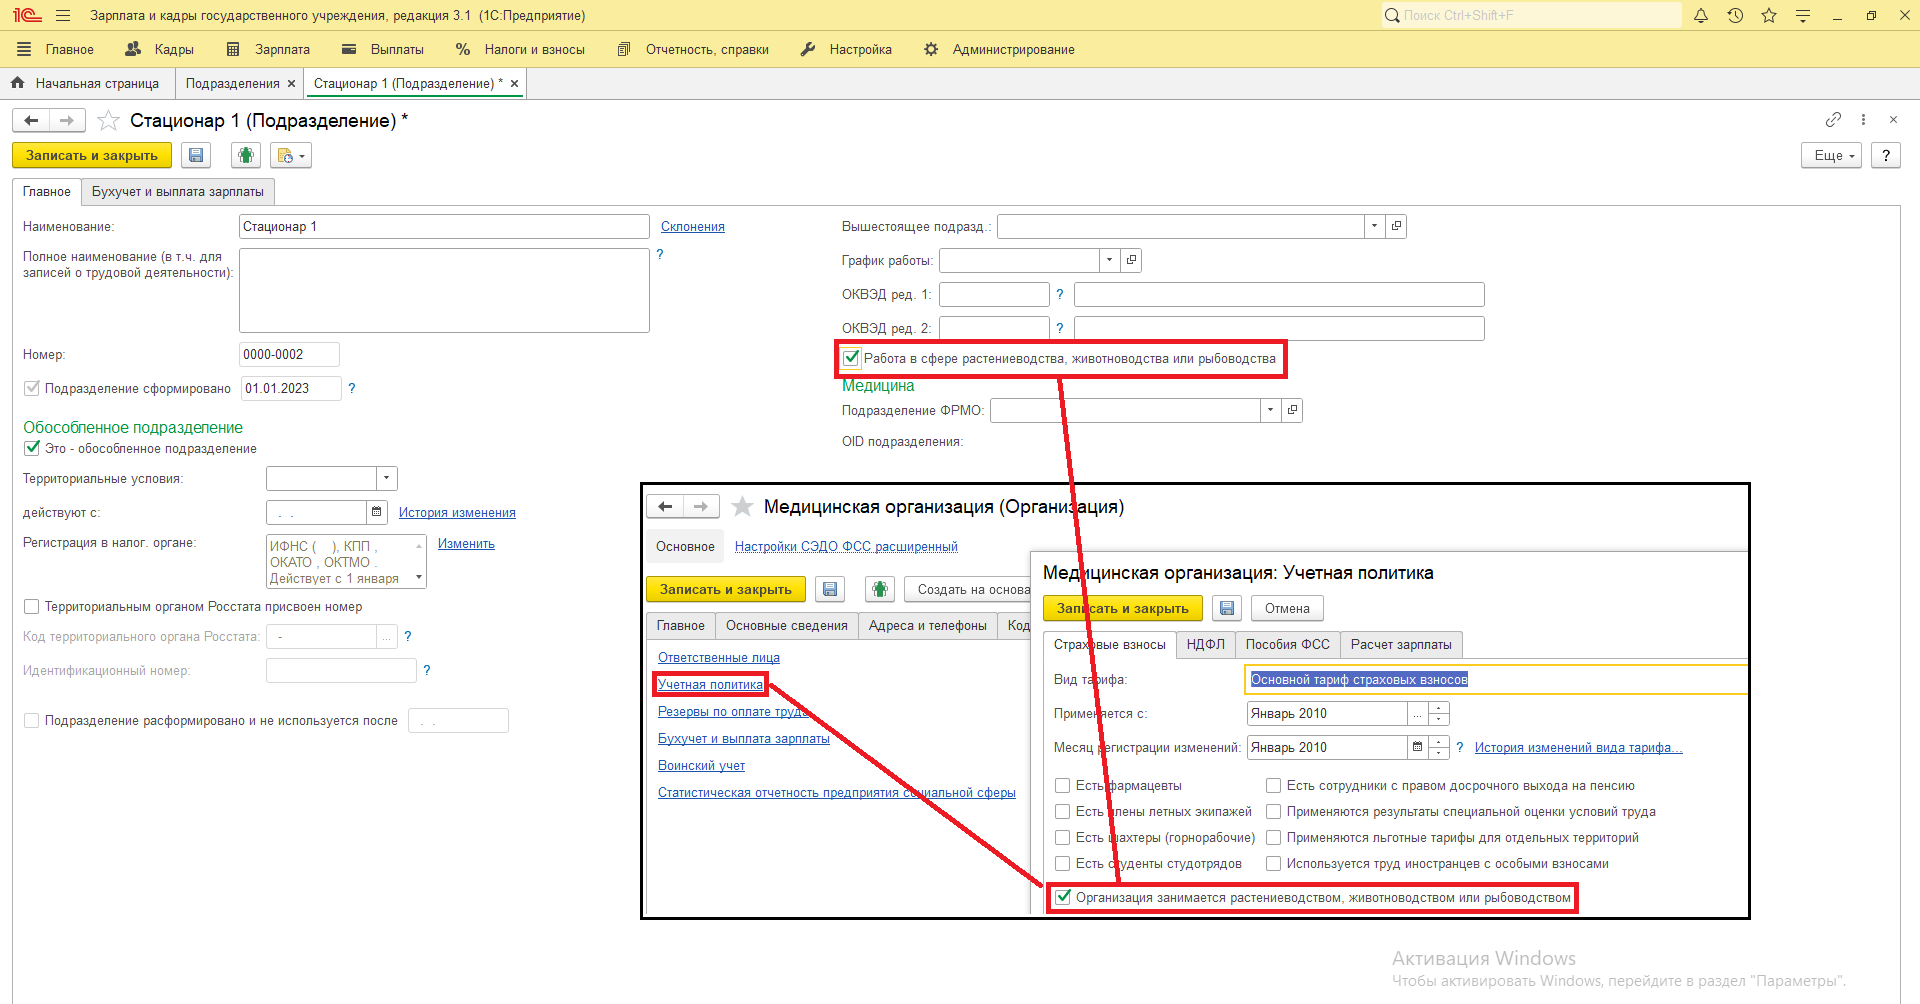Show help for Идентификационный номер
The height and width of the screenshot is (1004, 1920).
tap(427, 671)
